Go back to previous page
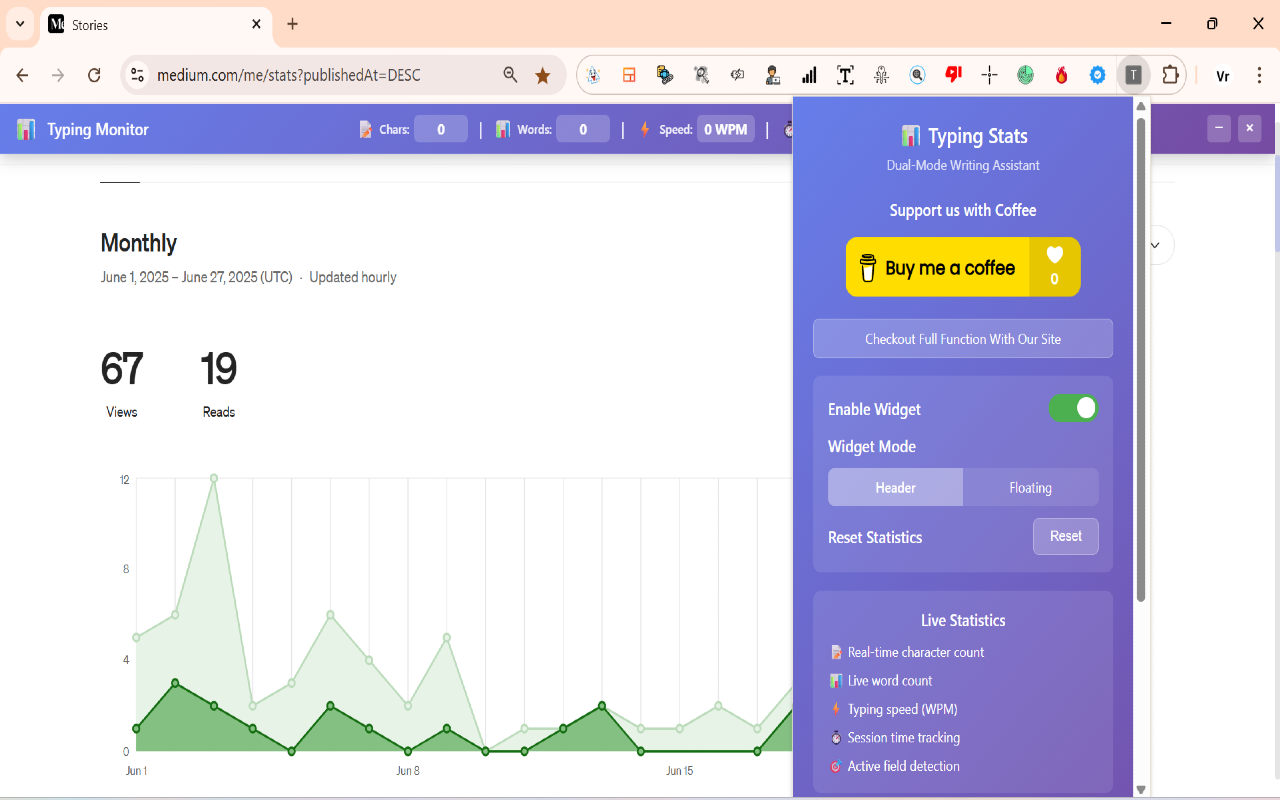Screen dimensions: 1280x800 tap(22, 75)
